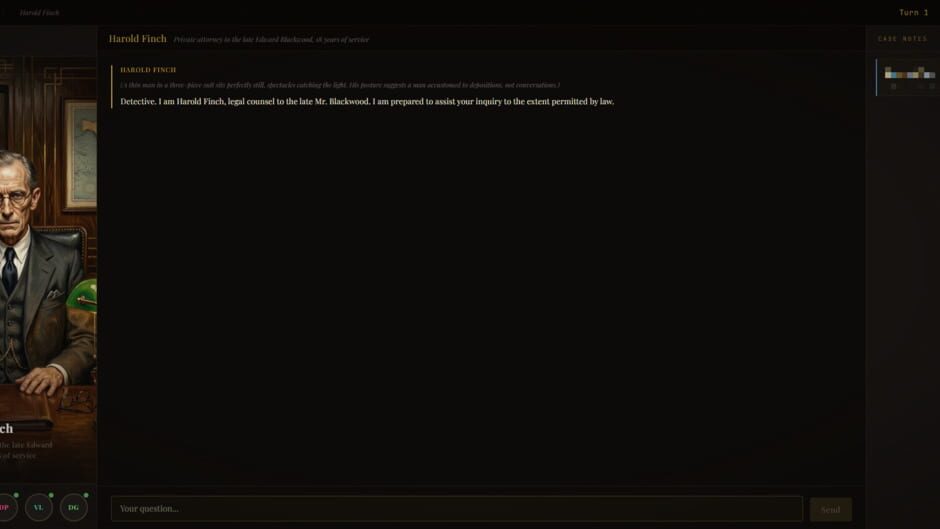Click the name caption under the portrait
This screenshot has width=940, height=529.
pyautogui.click(x=7, y=429)
